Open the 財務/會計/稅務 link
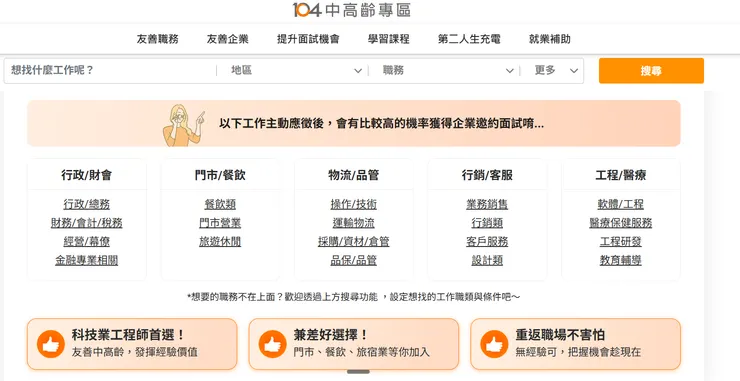This screenshot has width=740, height=381. pyautogui.click(x=86, y=223)
